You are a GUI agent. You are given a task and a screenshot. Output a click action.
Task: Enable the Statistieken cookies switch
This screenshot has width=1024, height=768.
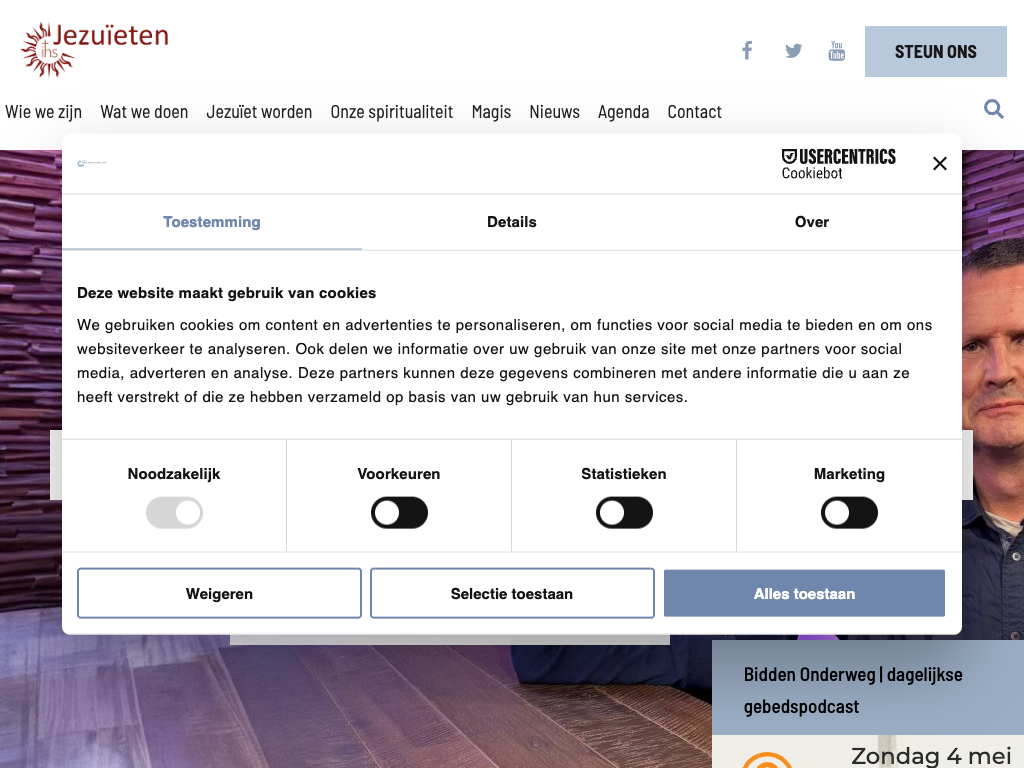(x=624, y=513)
